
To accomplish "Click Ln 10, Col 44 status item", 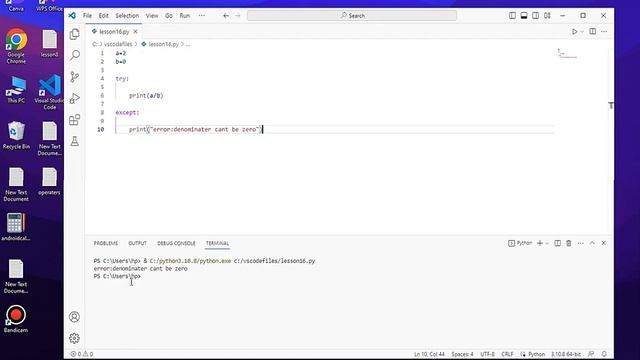I will [429, 354].
